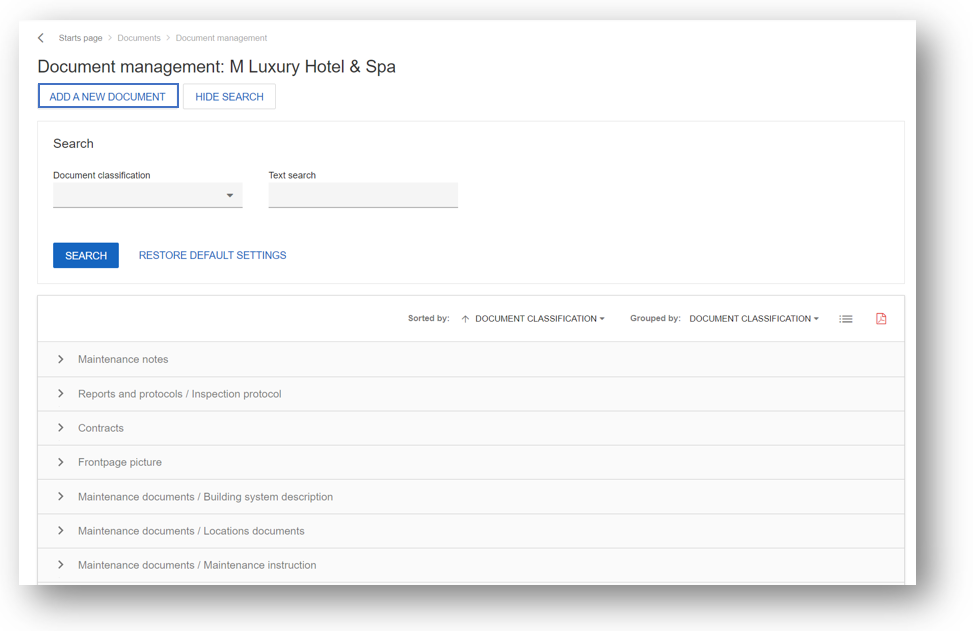Expand Maintenance documents / Building system description
The image size is (973, 631).
tap(60, 496)
